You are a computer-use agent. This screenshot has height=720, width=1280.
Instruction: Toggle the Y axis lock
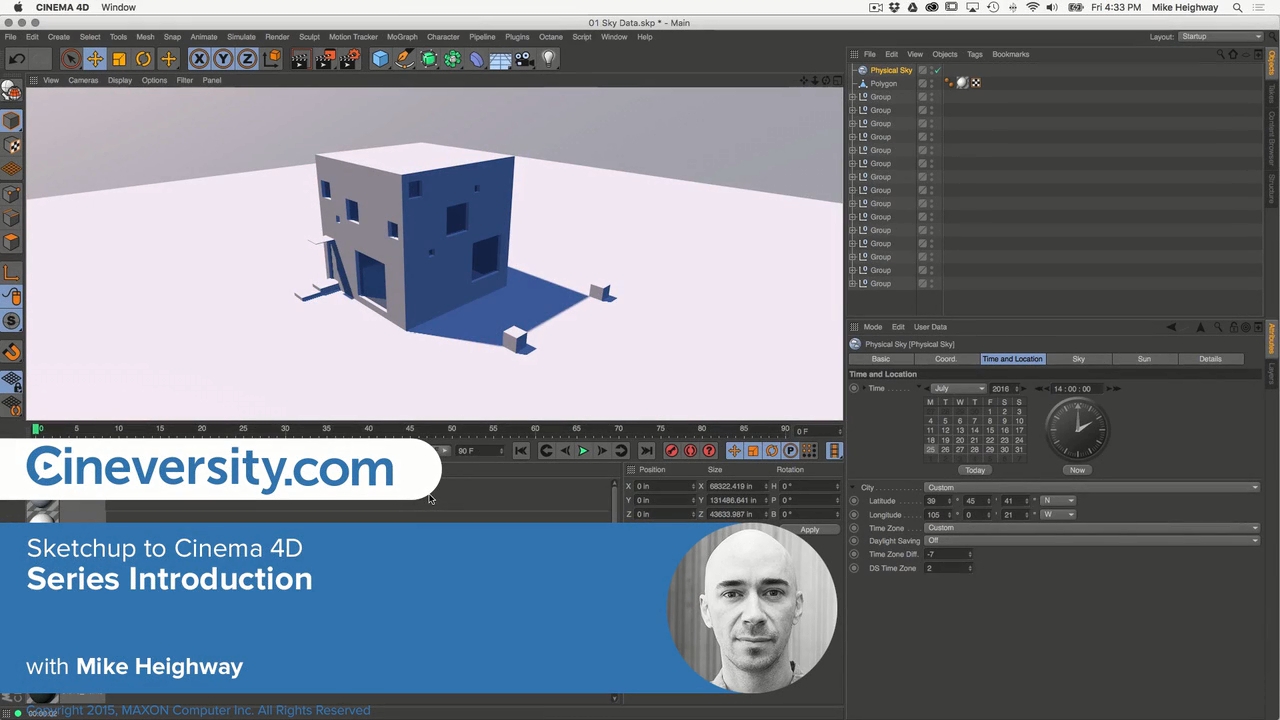[223, 59]
